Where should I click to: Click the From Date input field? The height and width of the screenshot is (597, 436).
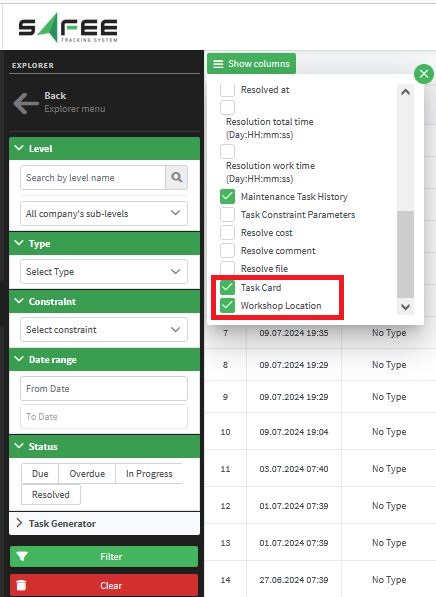104,388
